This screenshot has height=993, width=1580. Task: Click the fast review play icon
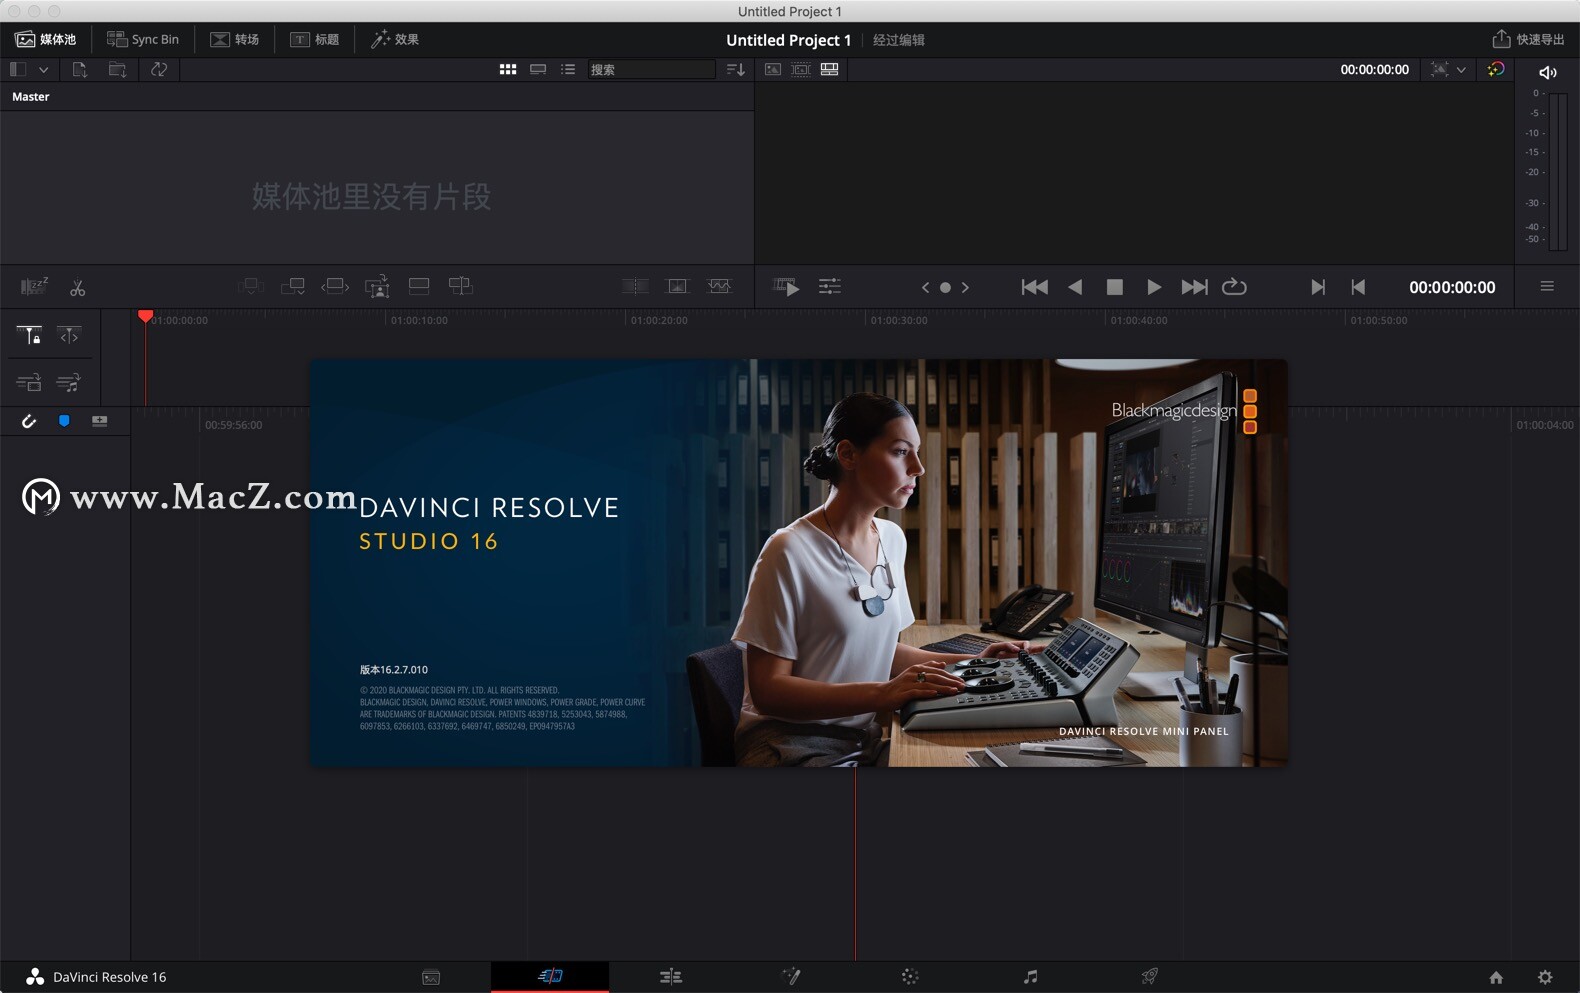pos(787,287)
